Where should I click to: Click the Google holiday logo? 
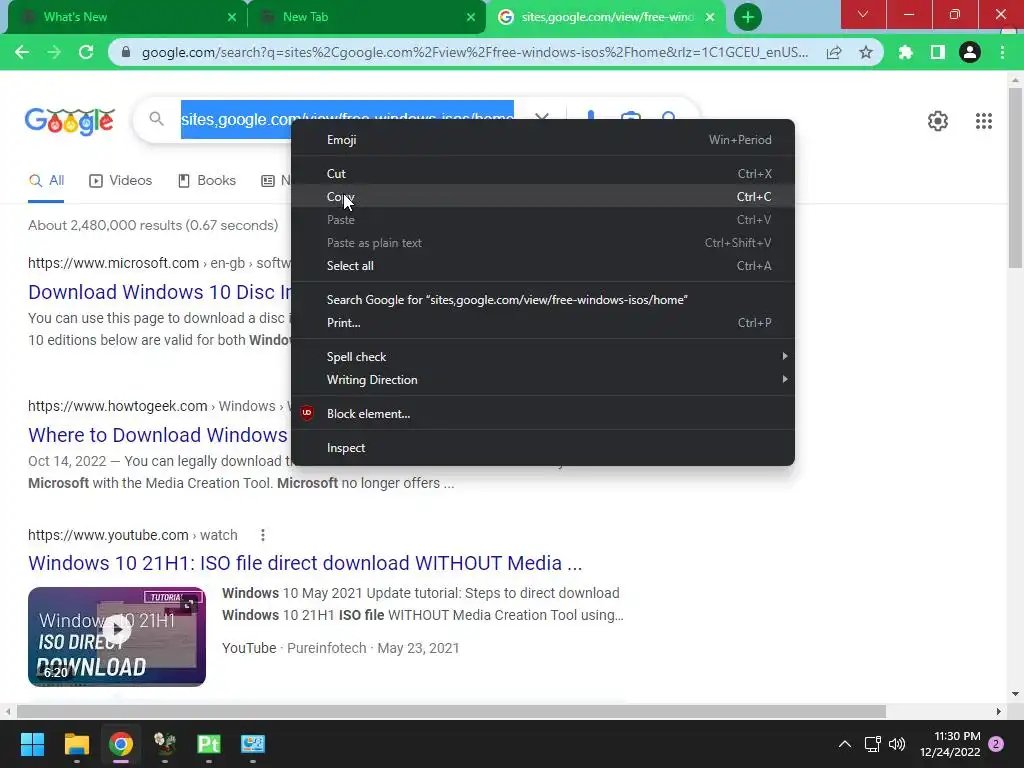click(70, 121)
